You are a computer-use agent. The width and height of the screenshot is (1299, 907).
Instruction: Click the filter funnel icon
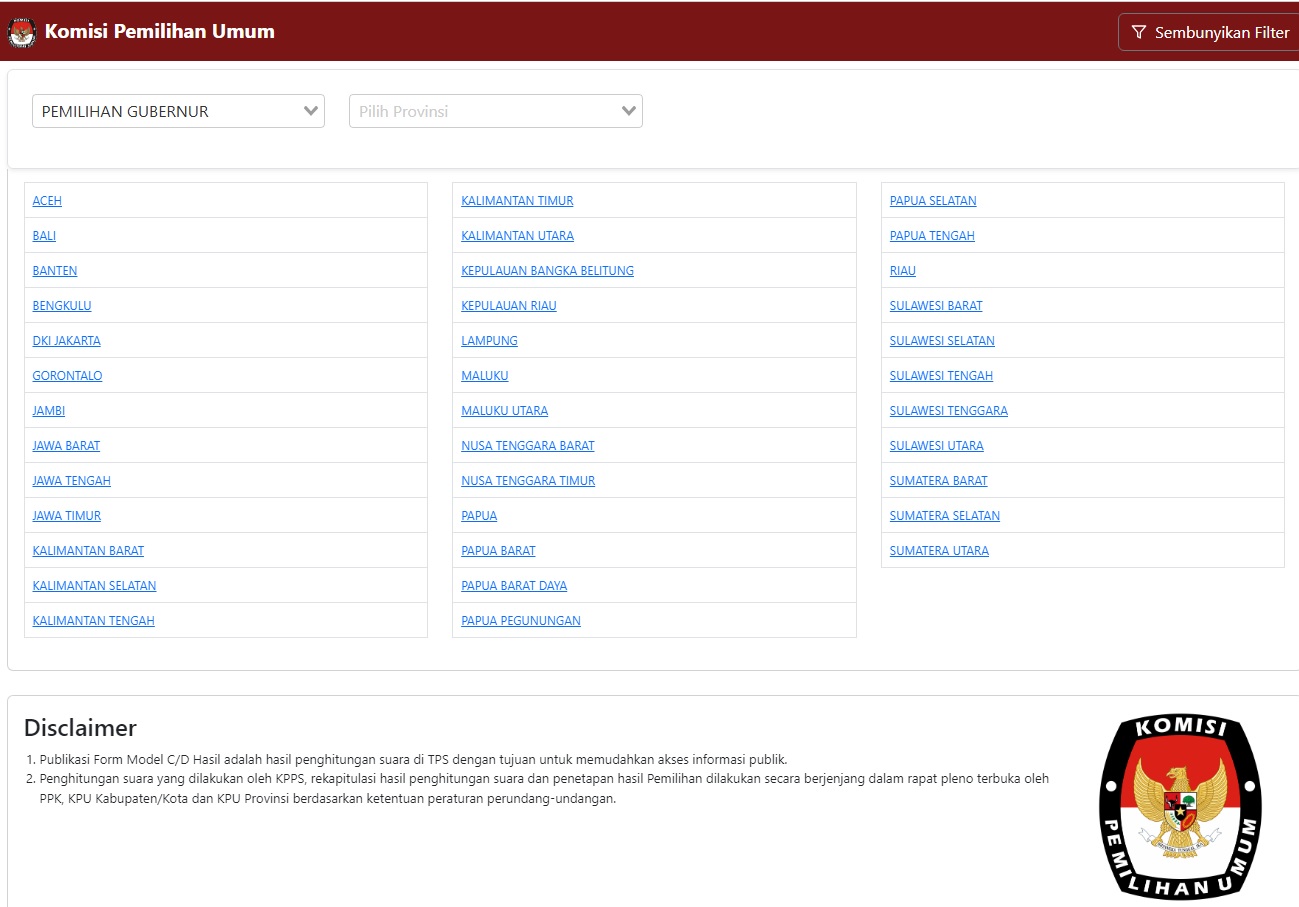1138,32
